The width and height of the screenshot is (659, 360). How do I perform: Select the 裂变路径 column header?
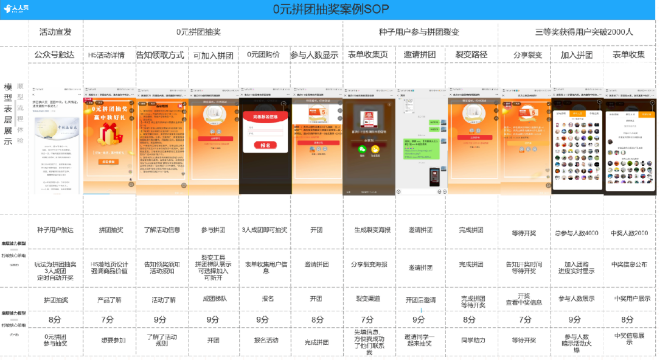[x=472, y=55]
